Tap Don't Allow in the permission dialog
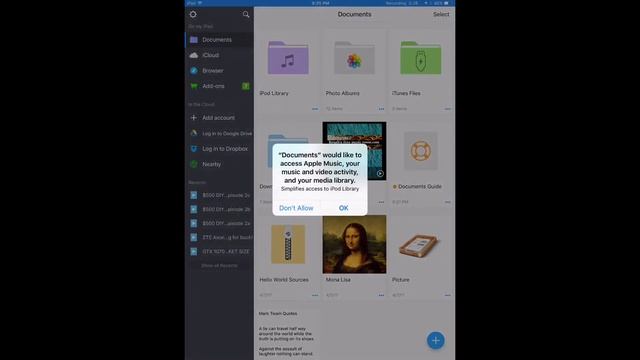 tap(296, 208)
